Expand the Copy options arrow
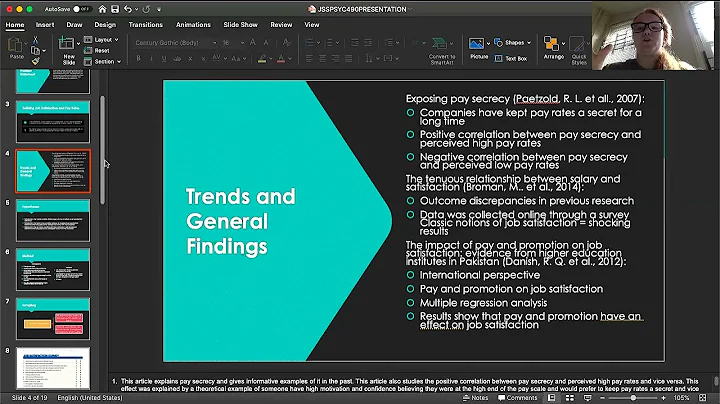 point(44,50)
